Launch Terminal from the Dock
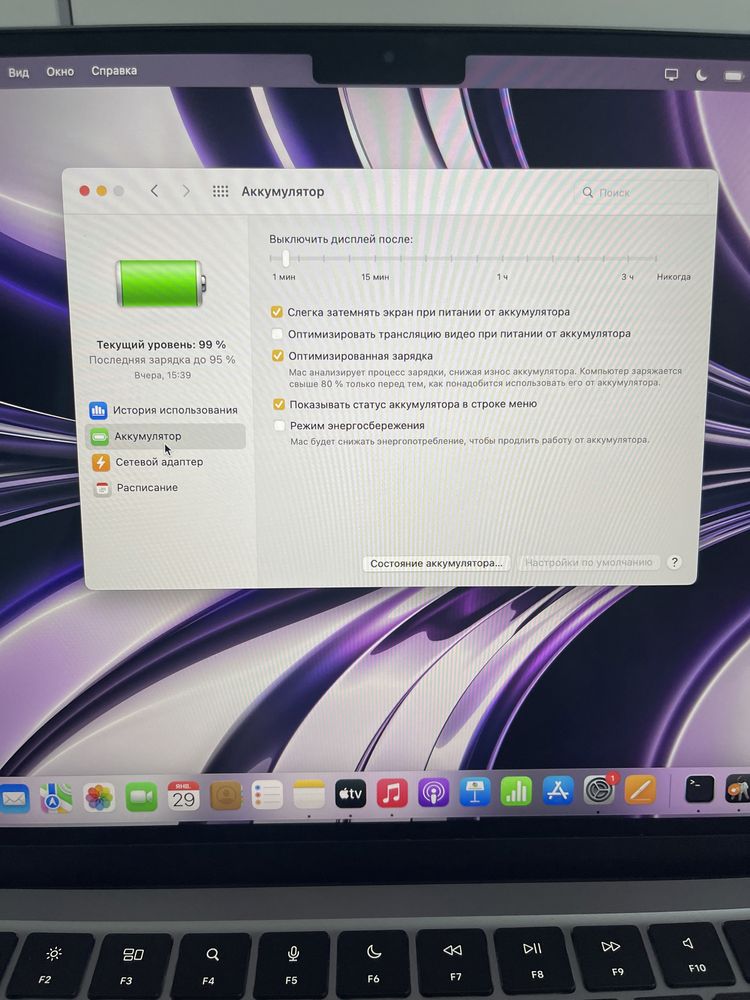 (699, 789)
